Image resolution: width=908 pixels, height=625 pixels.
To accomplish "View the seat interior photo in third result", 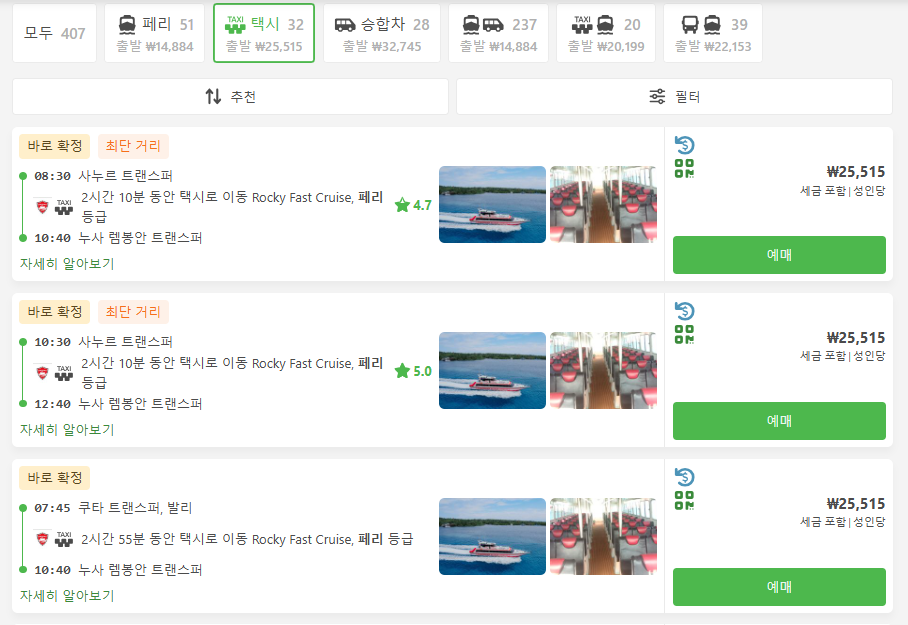I will coord(603,536).
